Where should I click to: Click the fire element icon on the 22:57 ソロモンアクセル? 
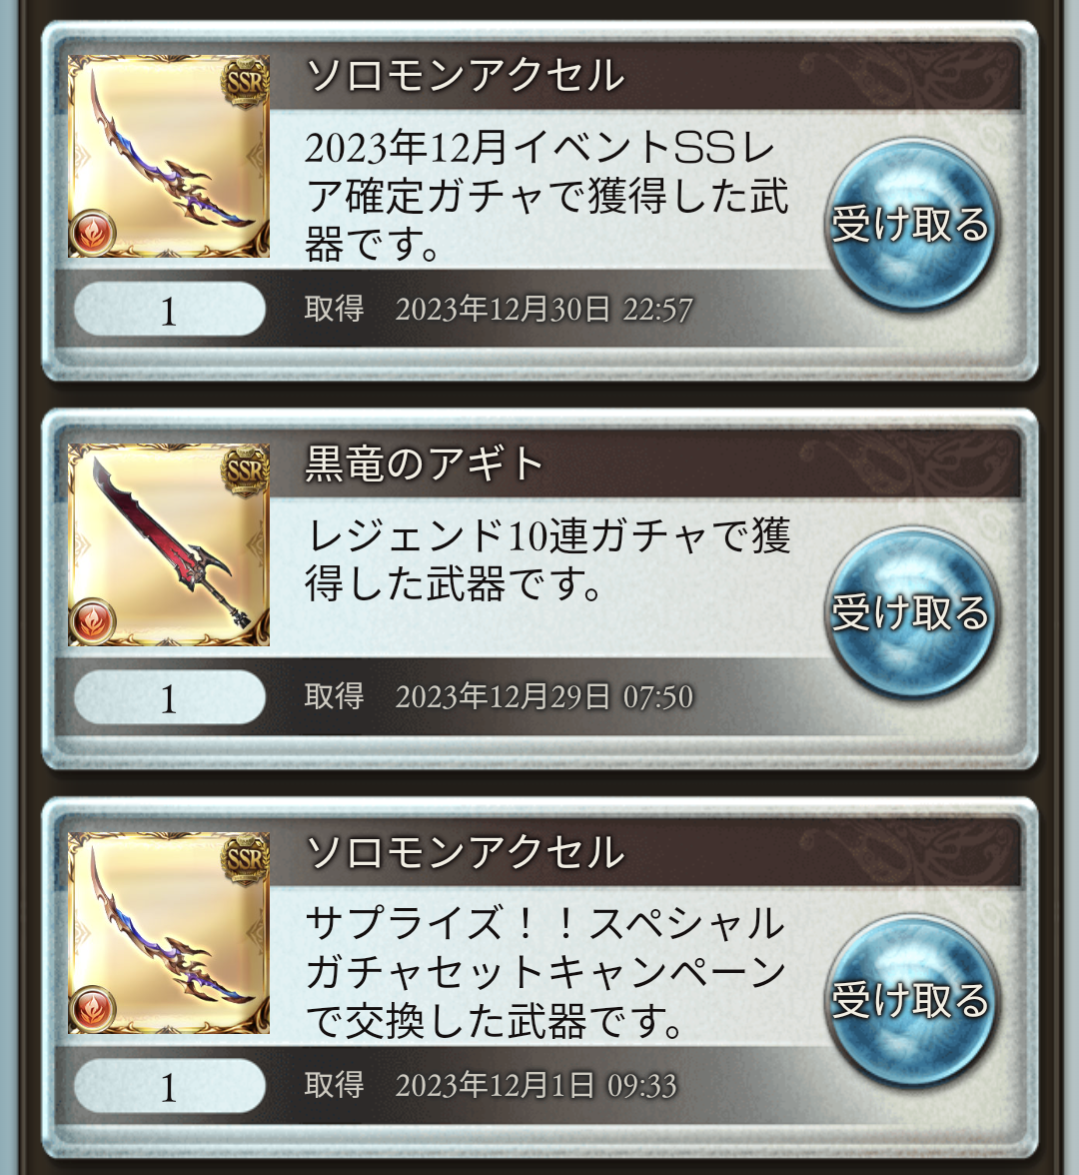click(x=93, y=233)
